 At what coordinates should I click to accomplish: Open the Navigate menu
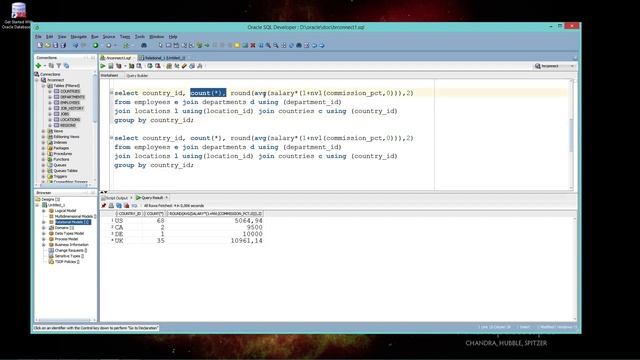[78, 37]
